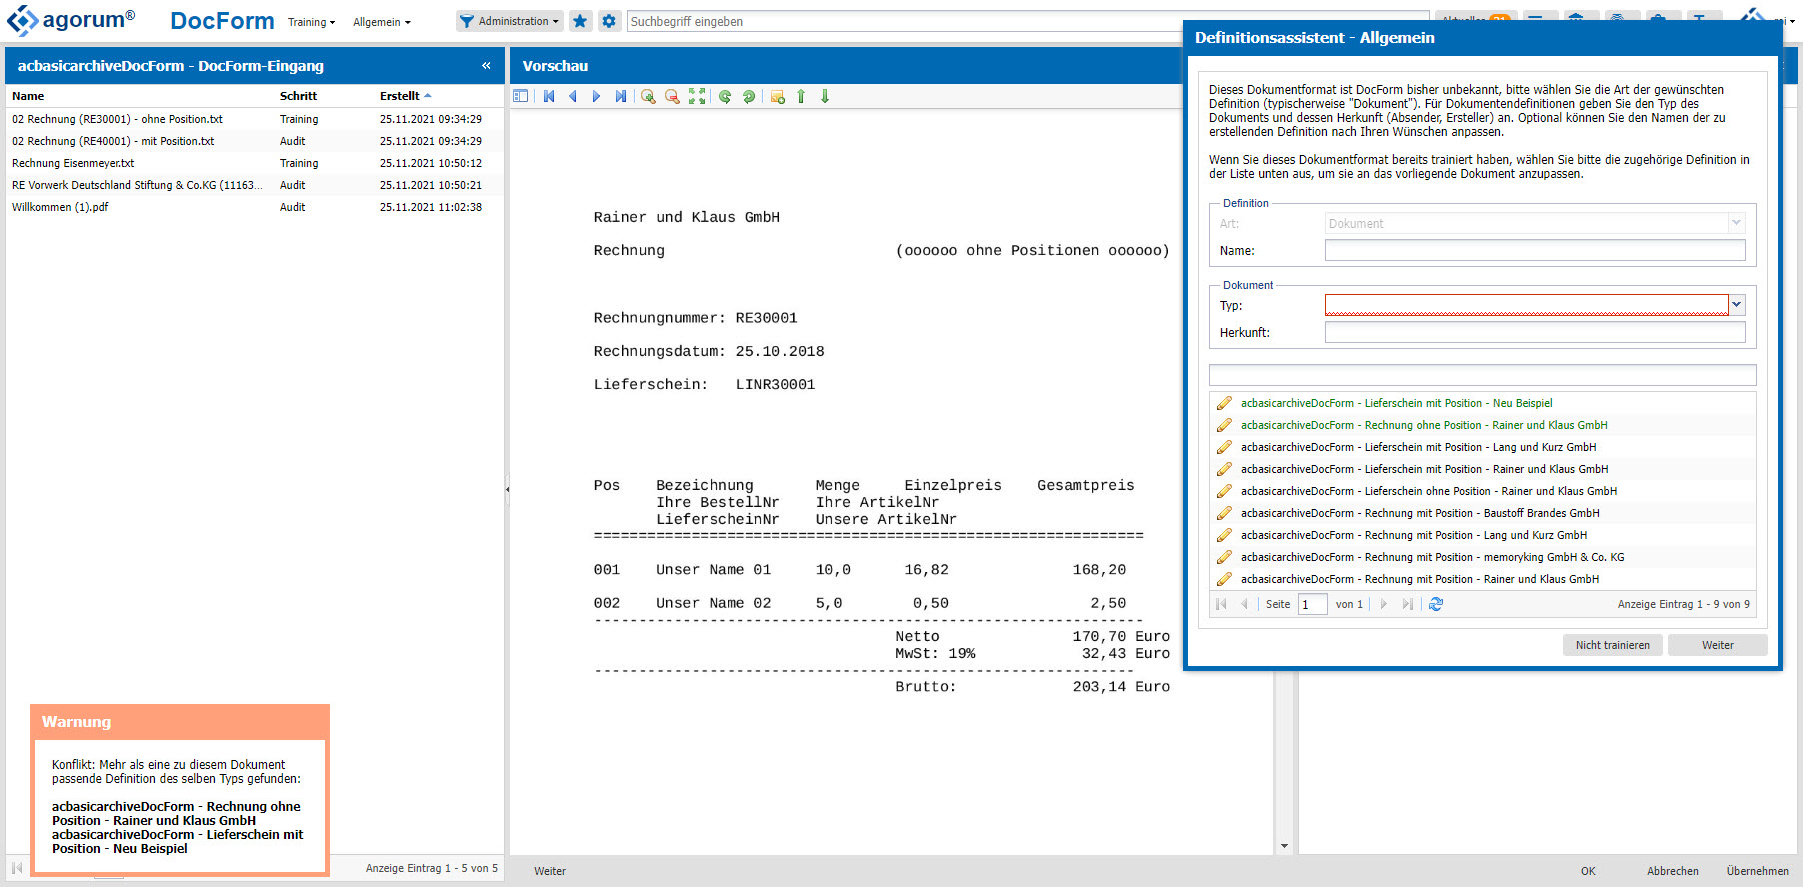Sort list by Erstellt column
The image size is (1803, 887).
[x=405, y=96]
